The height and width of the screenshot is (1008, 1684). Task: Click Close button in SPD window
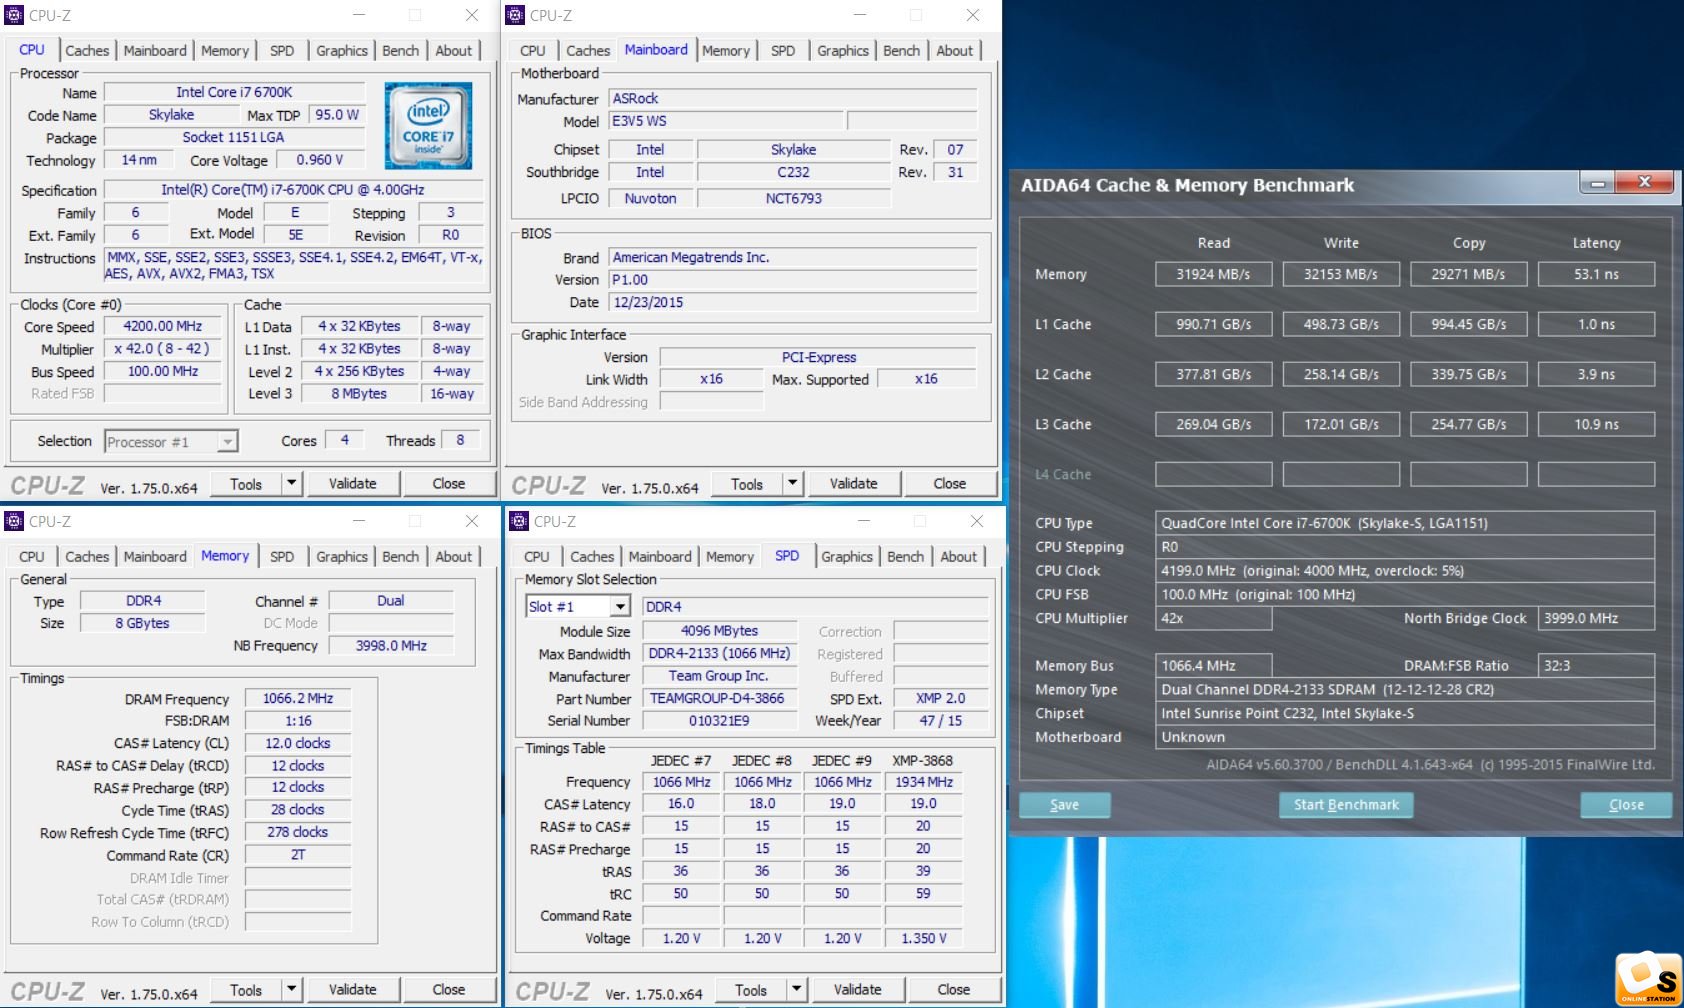[x=953, y=990]
